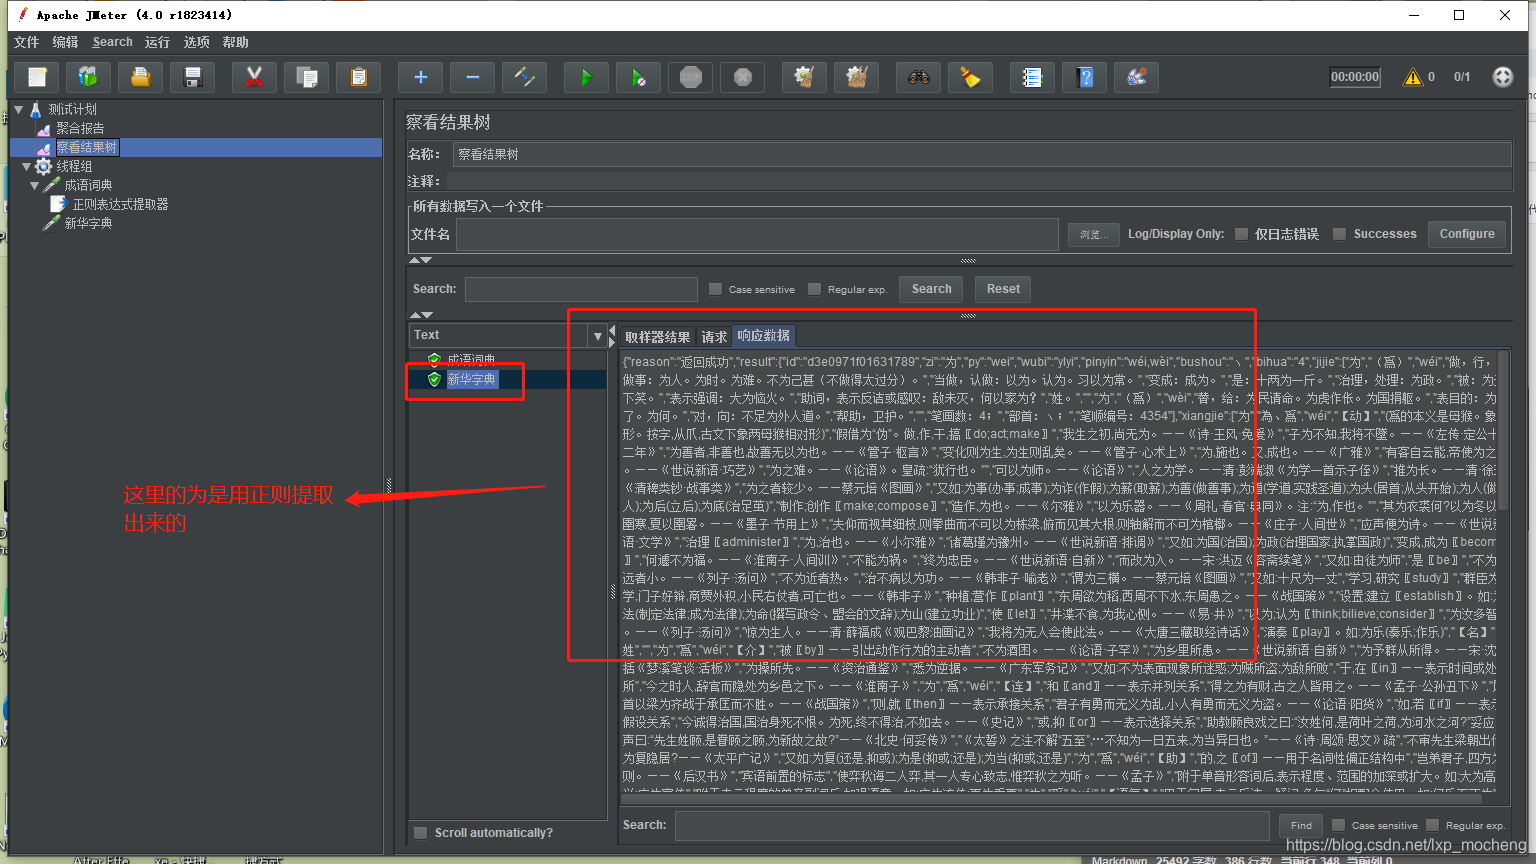The image size is (1536, 864).
Task: Click the Paste clipboard icon
Action: pos(358,77)
